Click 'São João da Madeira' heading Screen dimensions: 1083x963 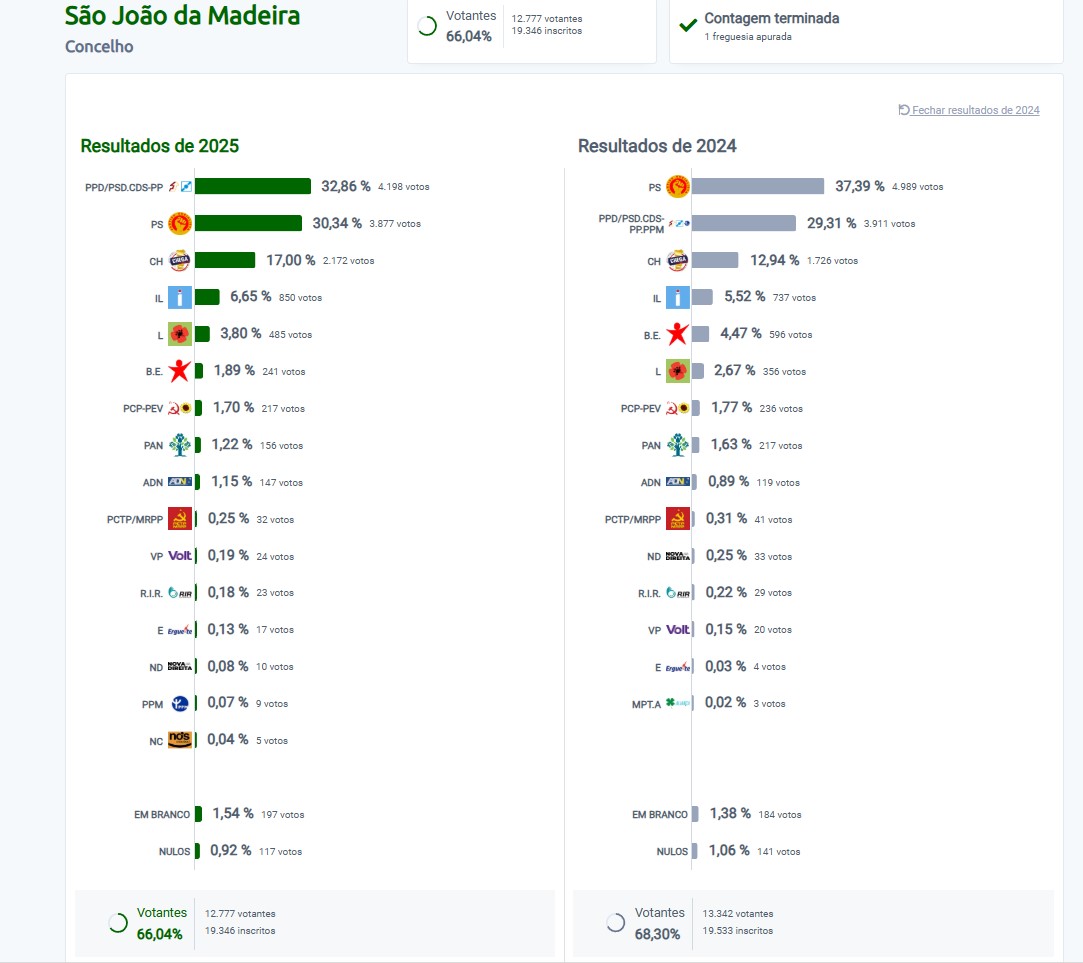click(182, 15)
